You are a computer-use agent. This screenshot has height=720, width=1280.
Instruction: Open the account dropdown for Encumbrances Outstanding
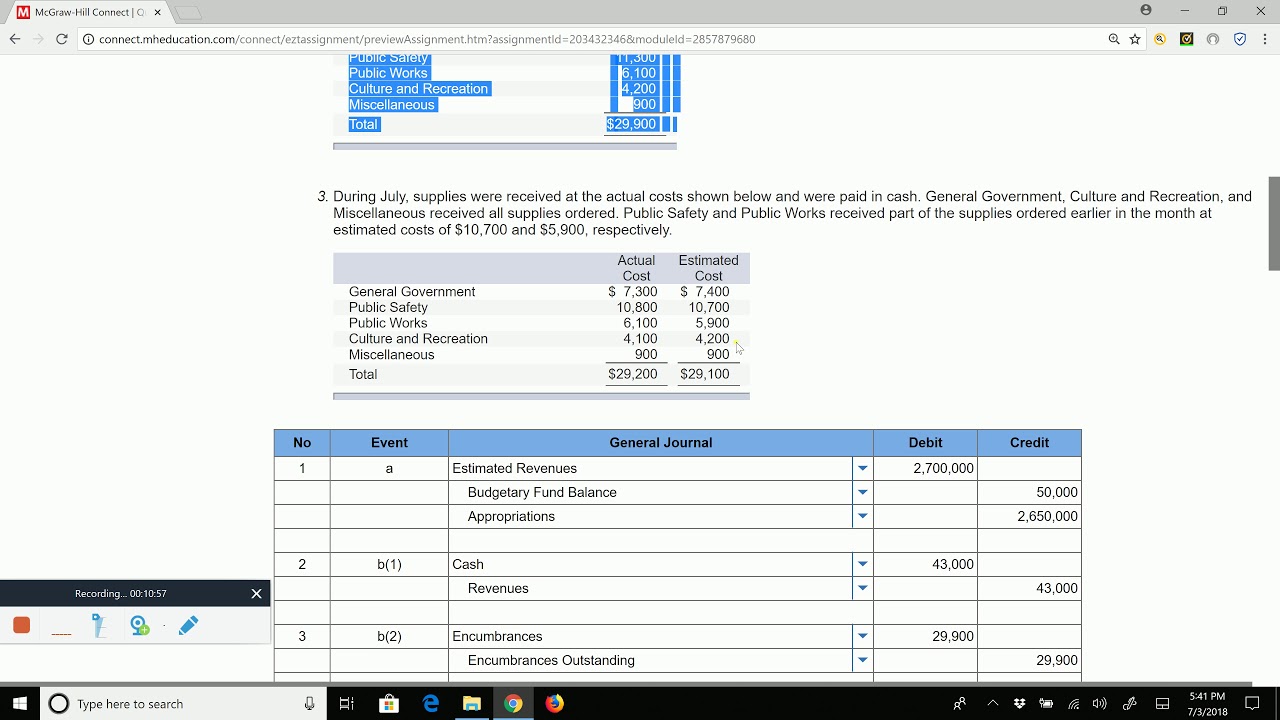pyautogui.click(x=862, y=660)
